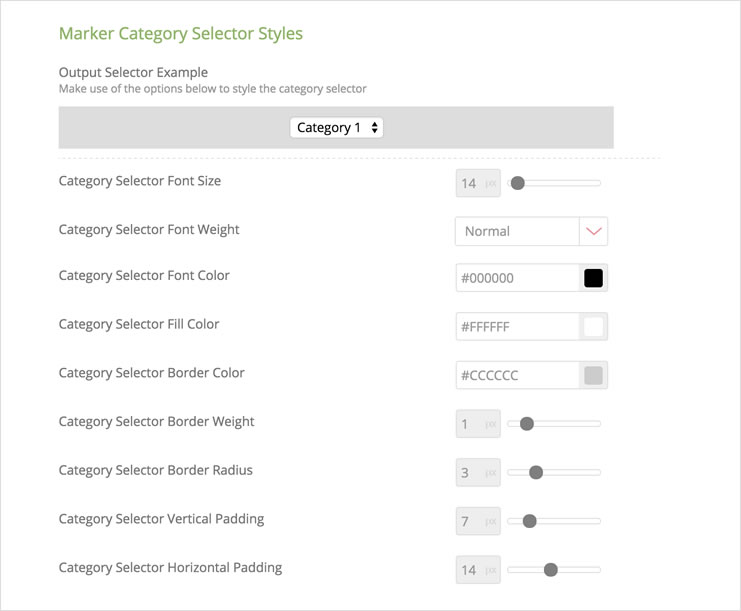Click the Horizontal Padding slider handle
741x611 pixels.
[x=550, y=570]
